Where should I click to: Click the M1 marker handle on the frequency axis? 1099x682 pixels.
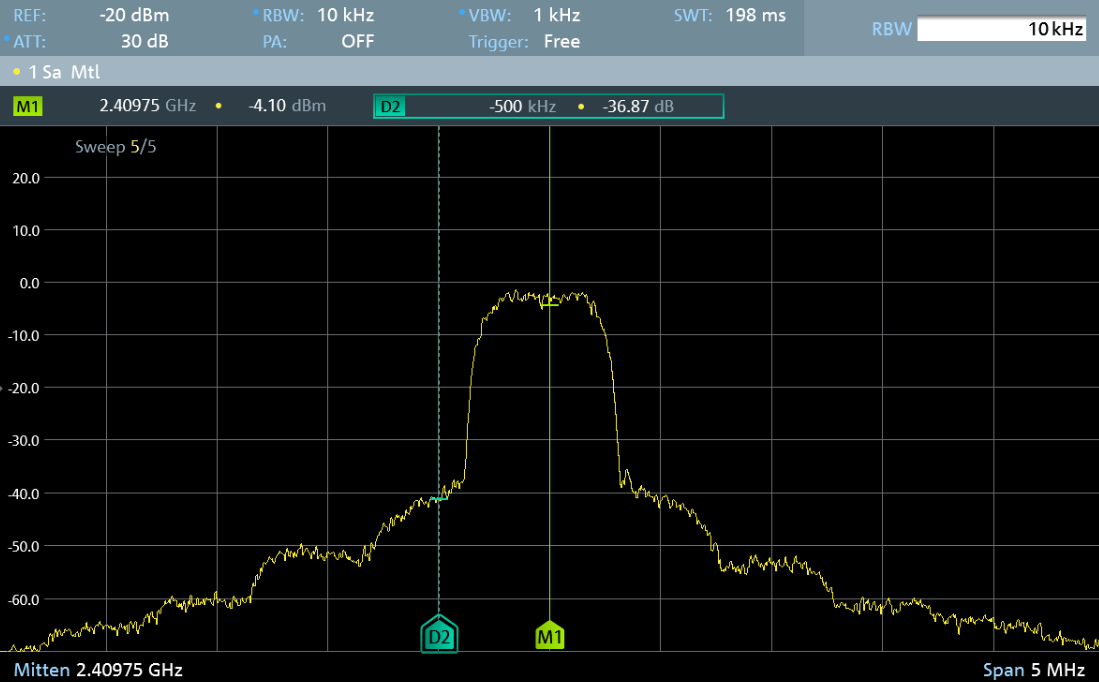(x=550, y=636)
